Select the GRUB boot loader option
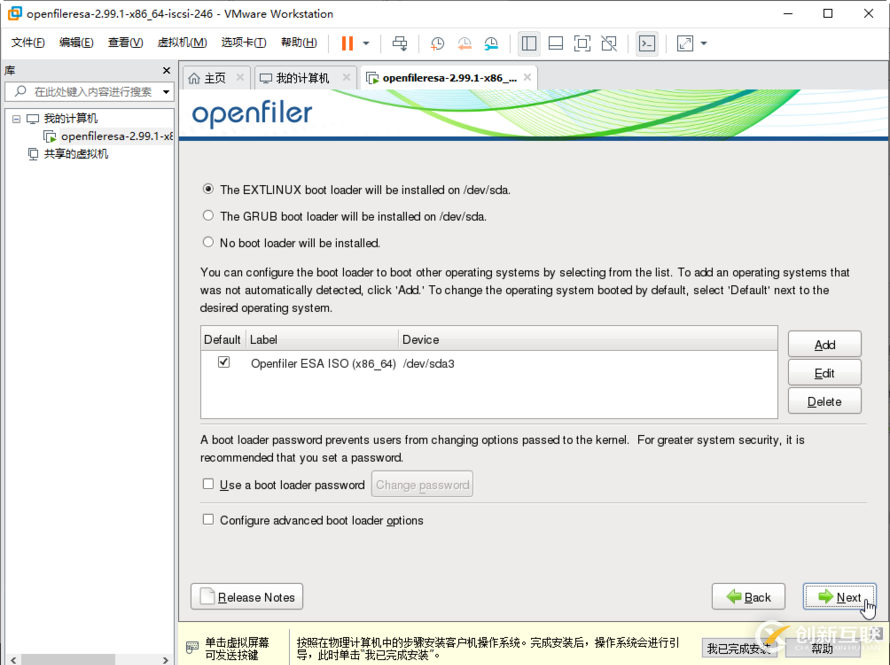Screen dimensions: 890x665 point(208,215)
